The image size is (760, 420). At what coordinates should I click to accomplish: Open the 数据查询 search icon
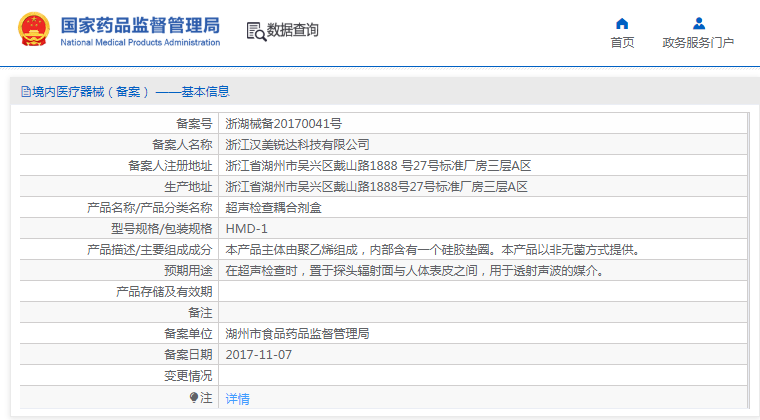(256, 31)
